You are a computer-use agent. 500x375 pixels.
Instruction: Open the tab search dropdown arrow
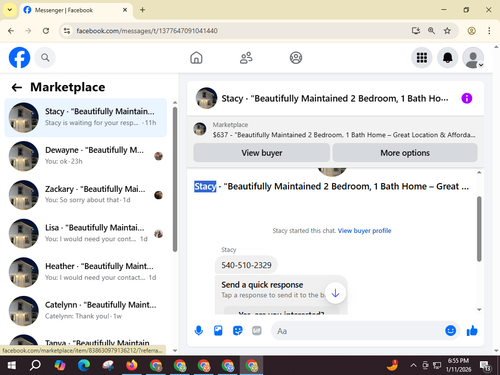pyautogui.click(x=10, y=10)
